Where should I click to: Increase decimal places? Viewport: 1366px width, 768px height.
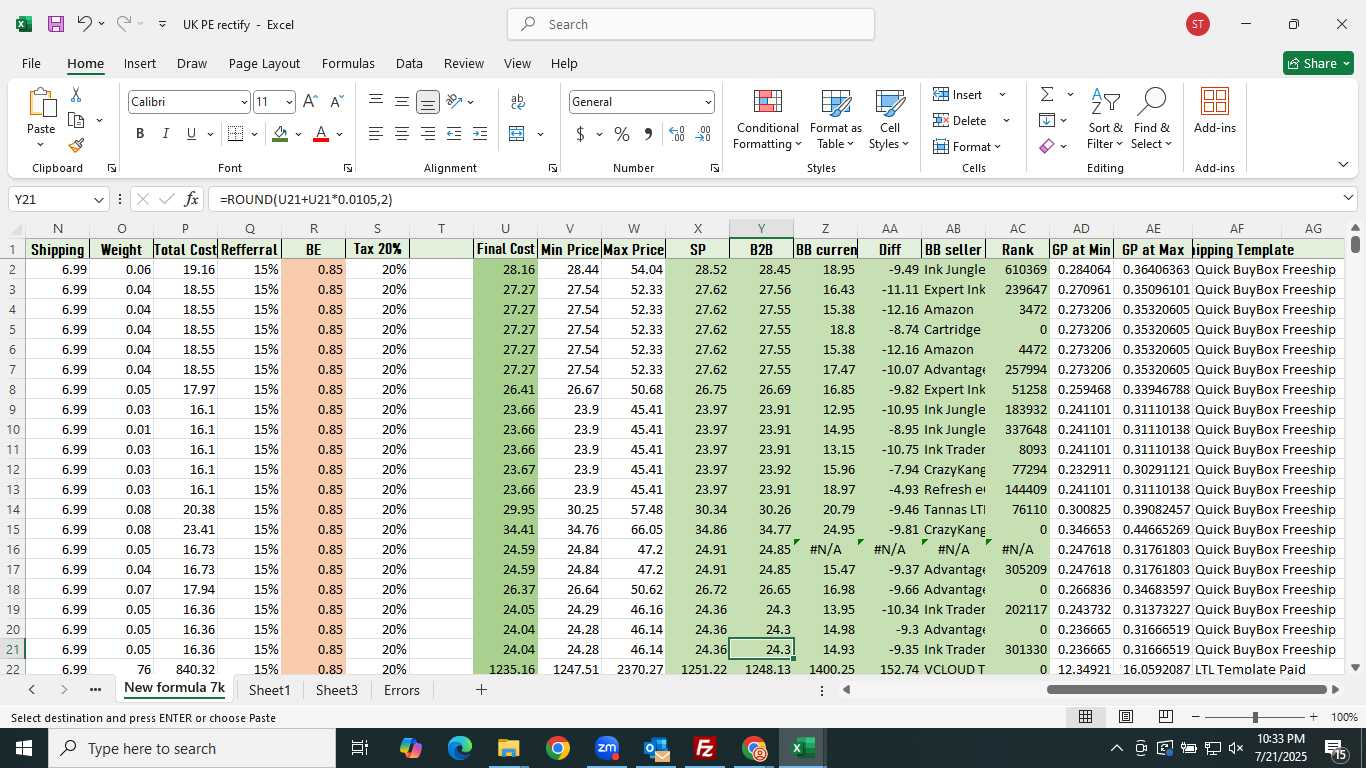pyautogui.click(x=677, y=134)
